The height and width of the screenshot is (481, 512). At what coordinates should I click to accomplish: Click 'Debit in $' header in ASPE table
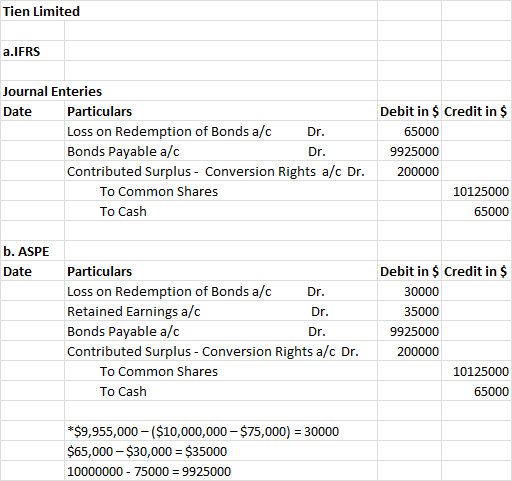point(409,271)
